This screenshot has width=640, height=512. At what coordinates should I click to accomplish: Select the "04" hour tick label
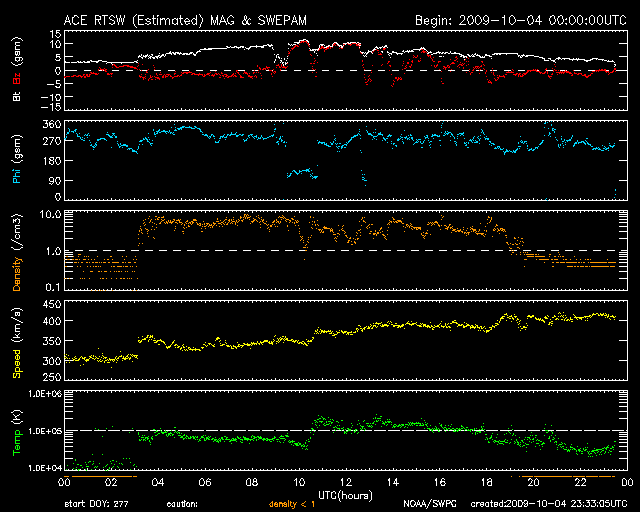coord(158,482)
